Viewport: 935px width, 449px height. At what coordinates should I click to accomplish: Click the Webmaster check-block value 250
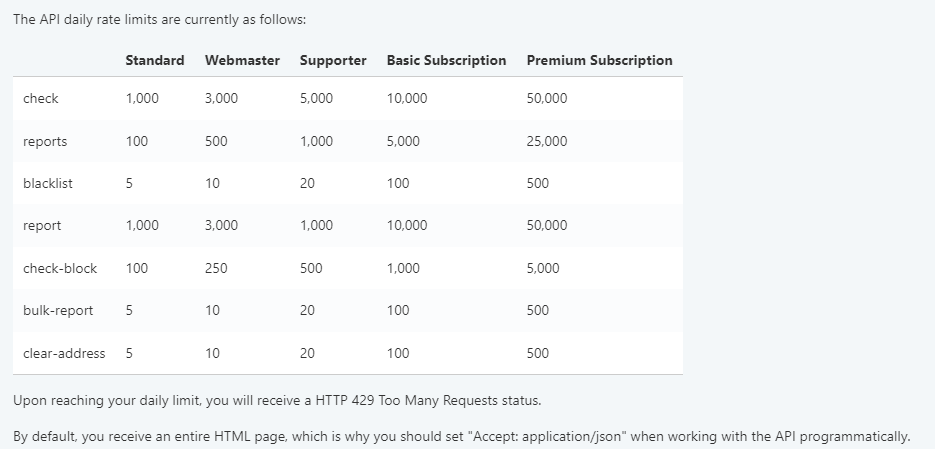click(216, 268)
